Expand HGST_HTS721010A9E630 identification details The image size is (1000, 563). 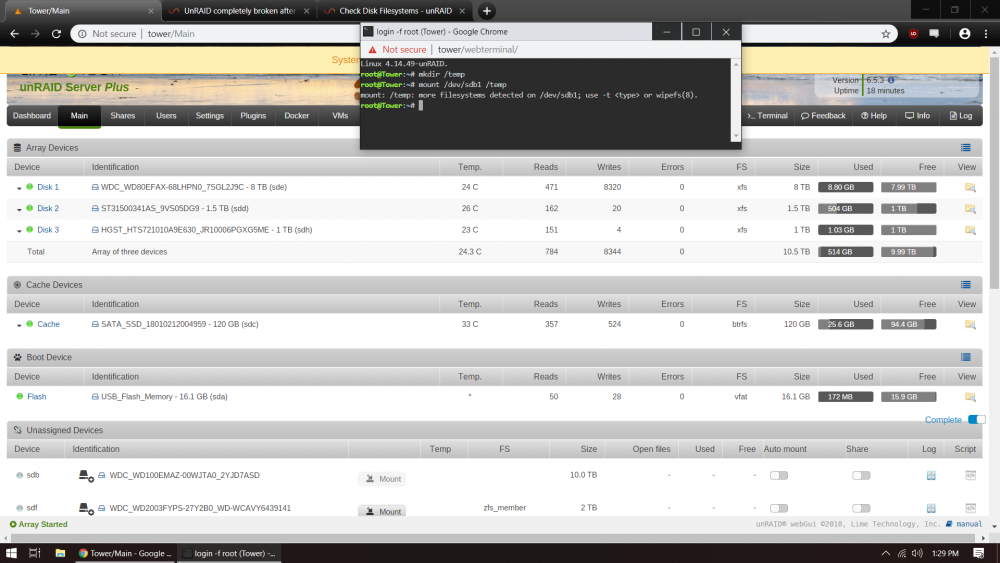pyautogui.click(x=95, y=230)
